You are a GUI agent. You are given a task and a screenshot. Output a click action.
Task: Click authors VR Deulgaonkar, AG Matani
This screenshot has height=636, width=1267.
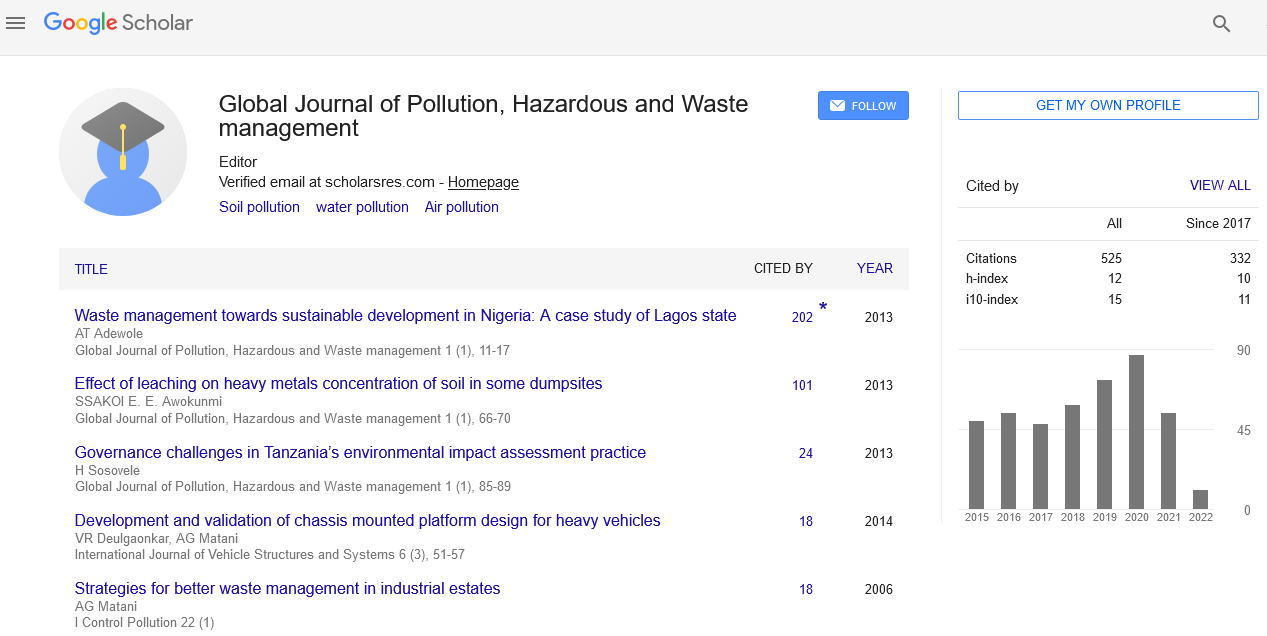click(x=156, y=538)
